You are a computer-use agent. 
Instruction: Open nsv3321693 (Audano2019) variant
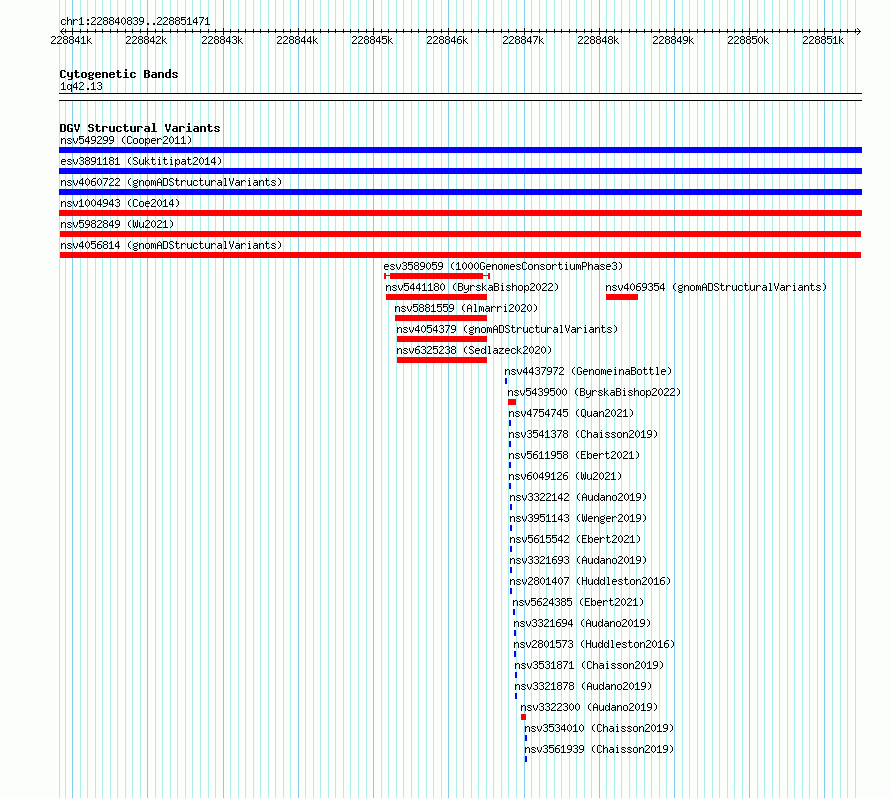[x=578, y=560]
